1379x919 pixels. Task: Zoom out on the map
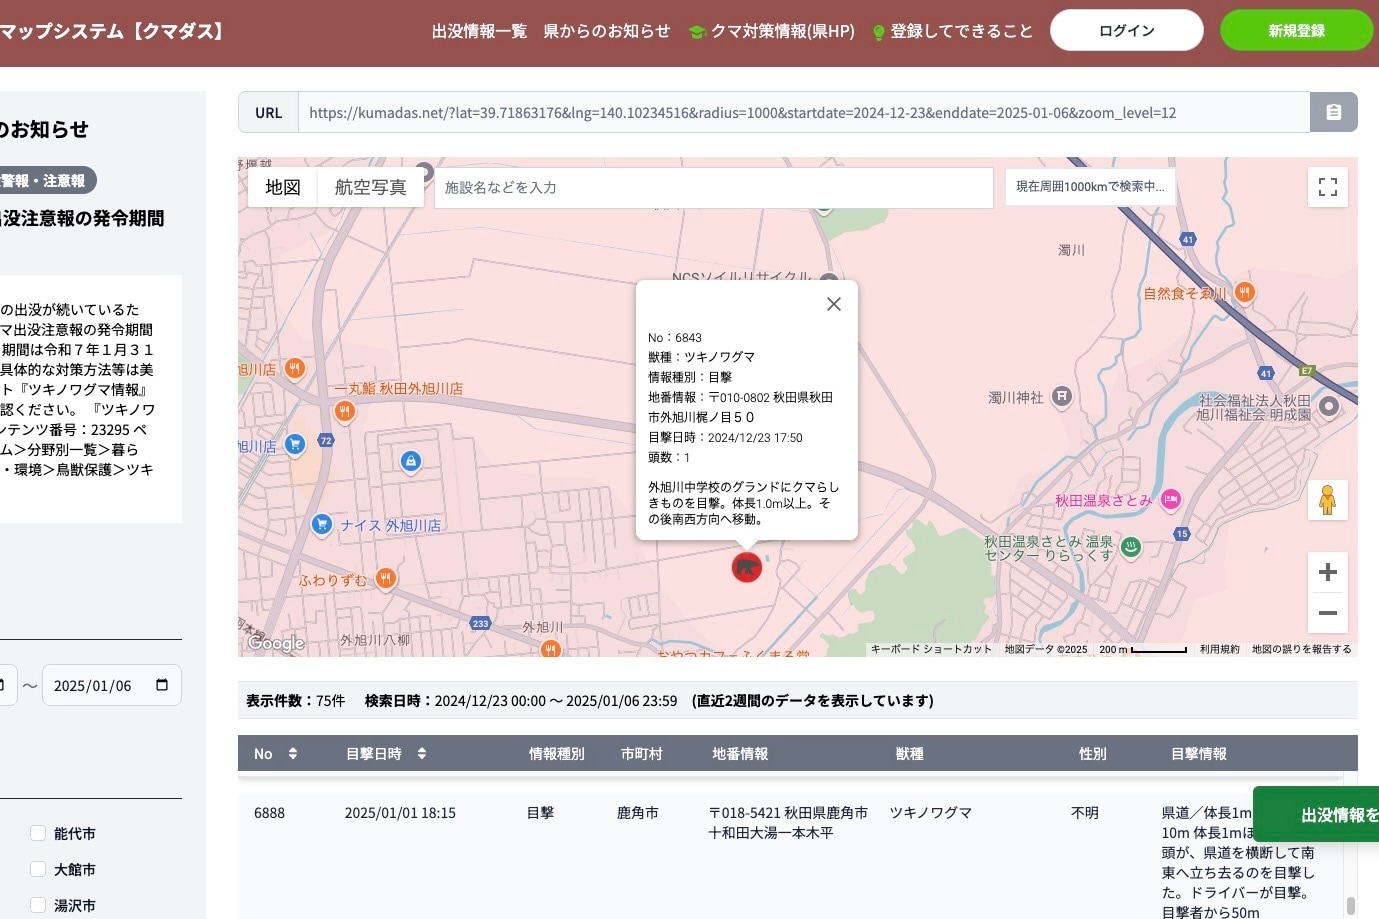click(x=1327, y=613)
